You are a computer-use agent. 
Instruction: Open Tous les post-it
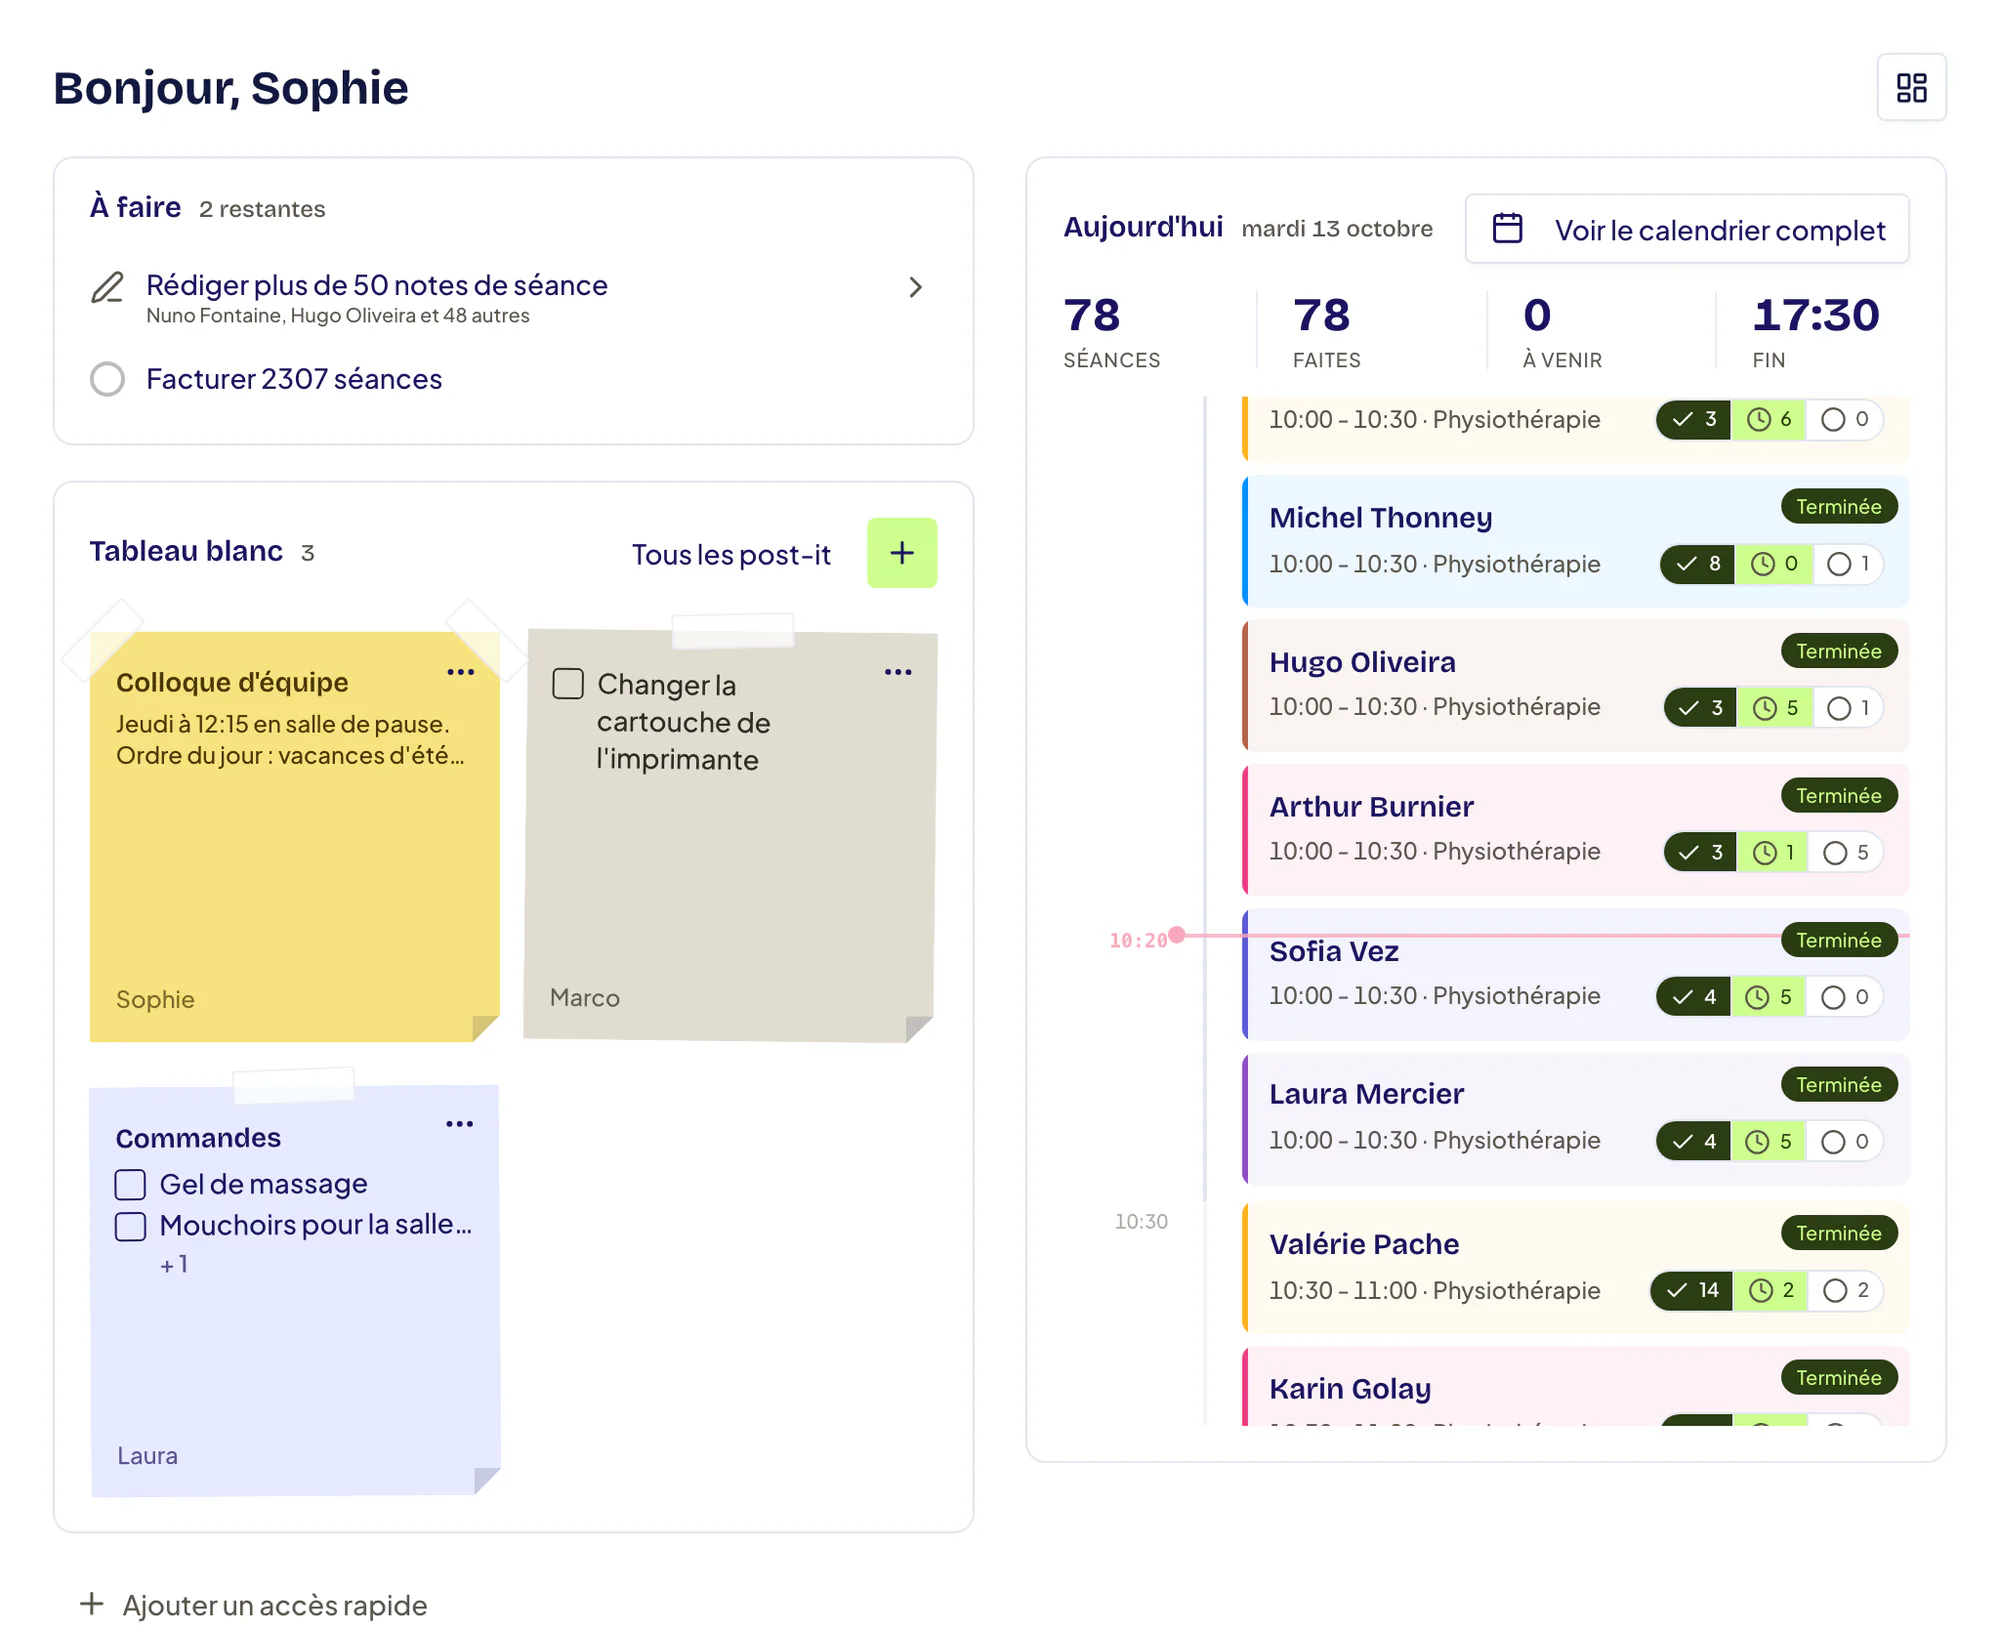click(731, 555)
